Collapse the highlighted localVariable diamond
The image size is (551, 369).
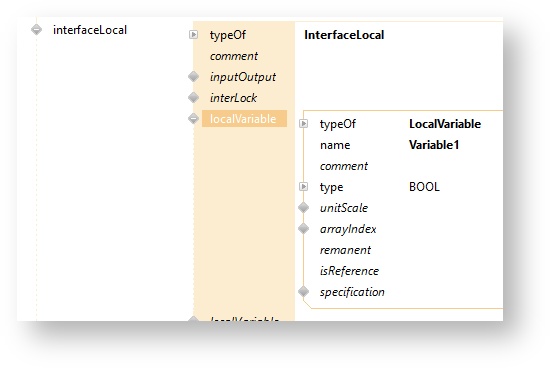pos(194,118)
